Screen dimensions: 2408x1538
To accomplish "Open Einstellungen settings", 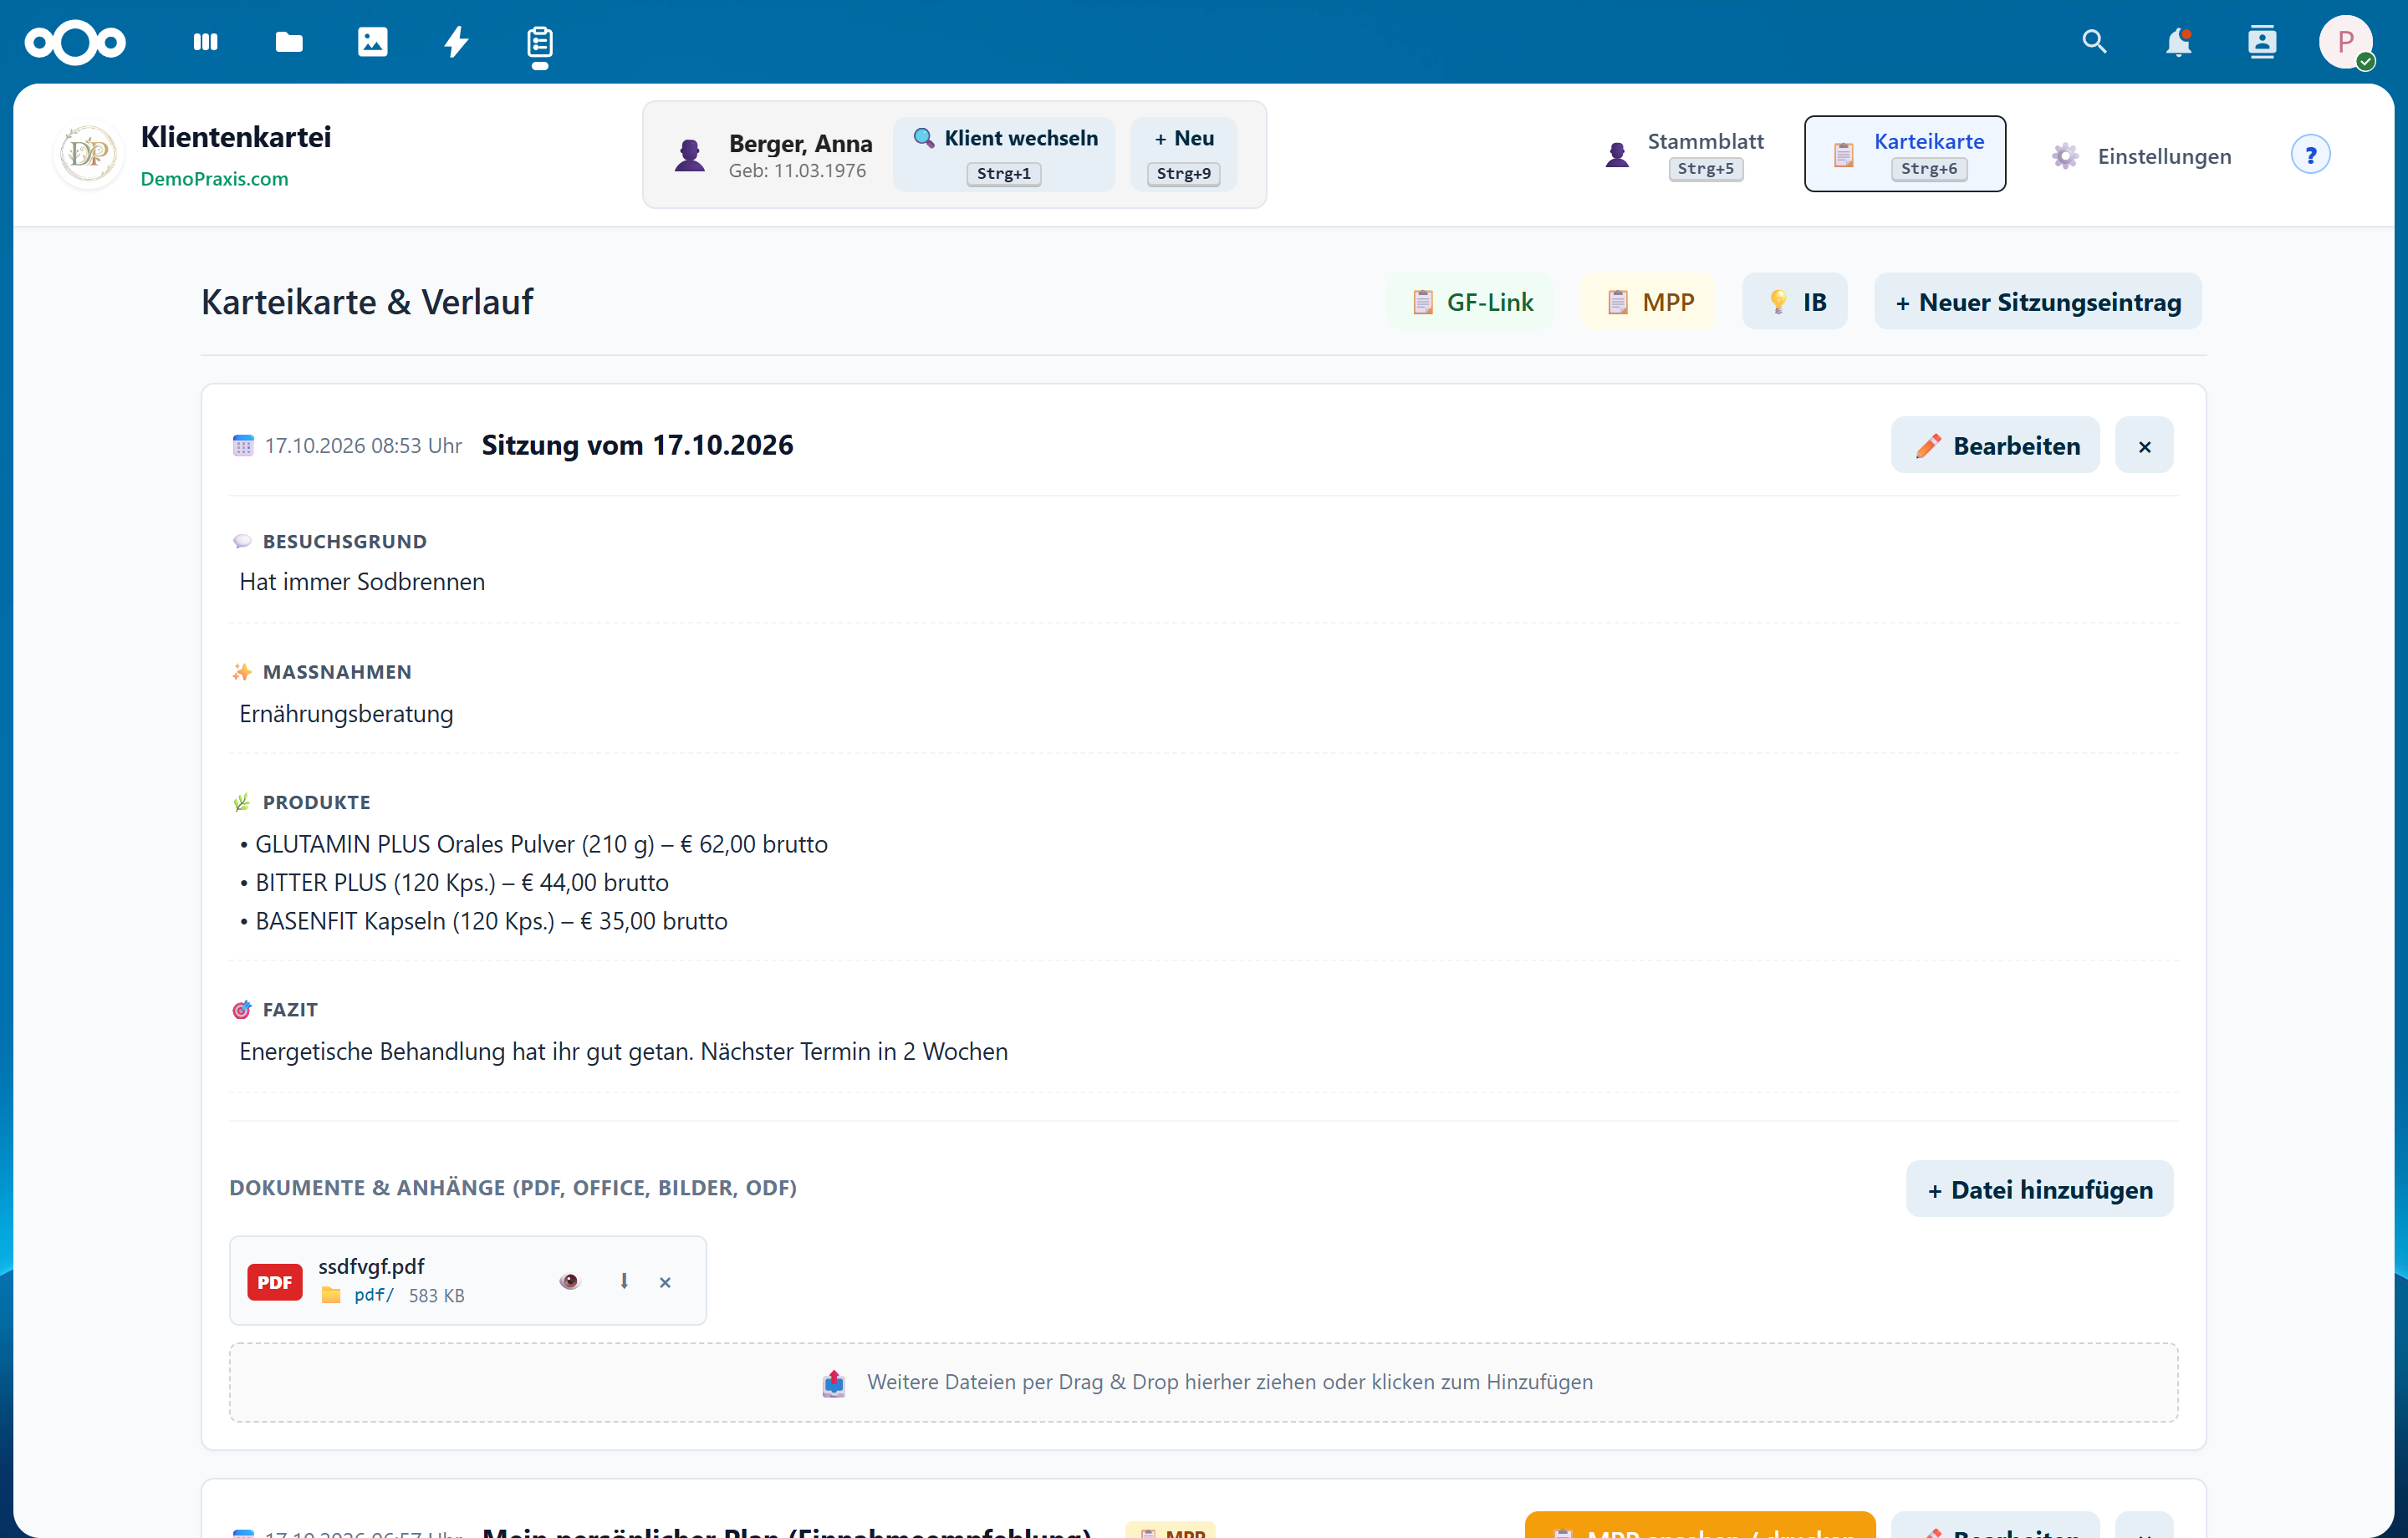I will [2142, 156].
